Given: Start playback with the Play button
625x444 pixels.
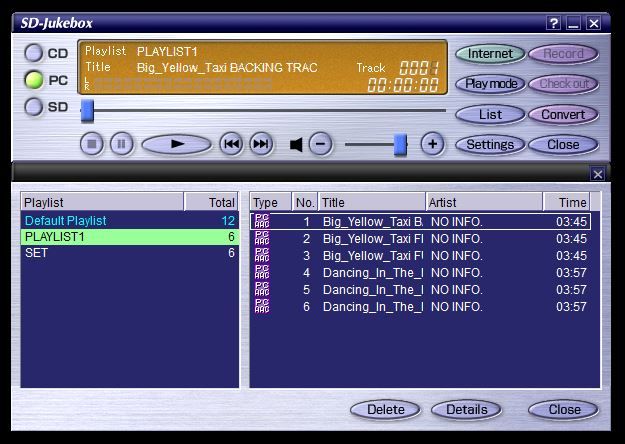Looking at the screenshot, I should (176, 144).
